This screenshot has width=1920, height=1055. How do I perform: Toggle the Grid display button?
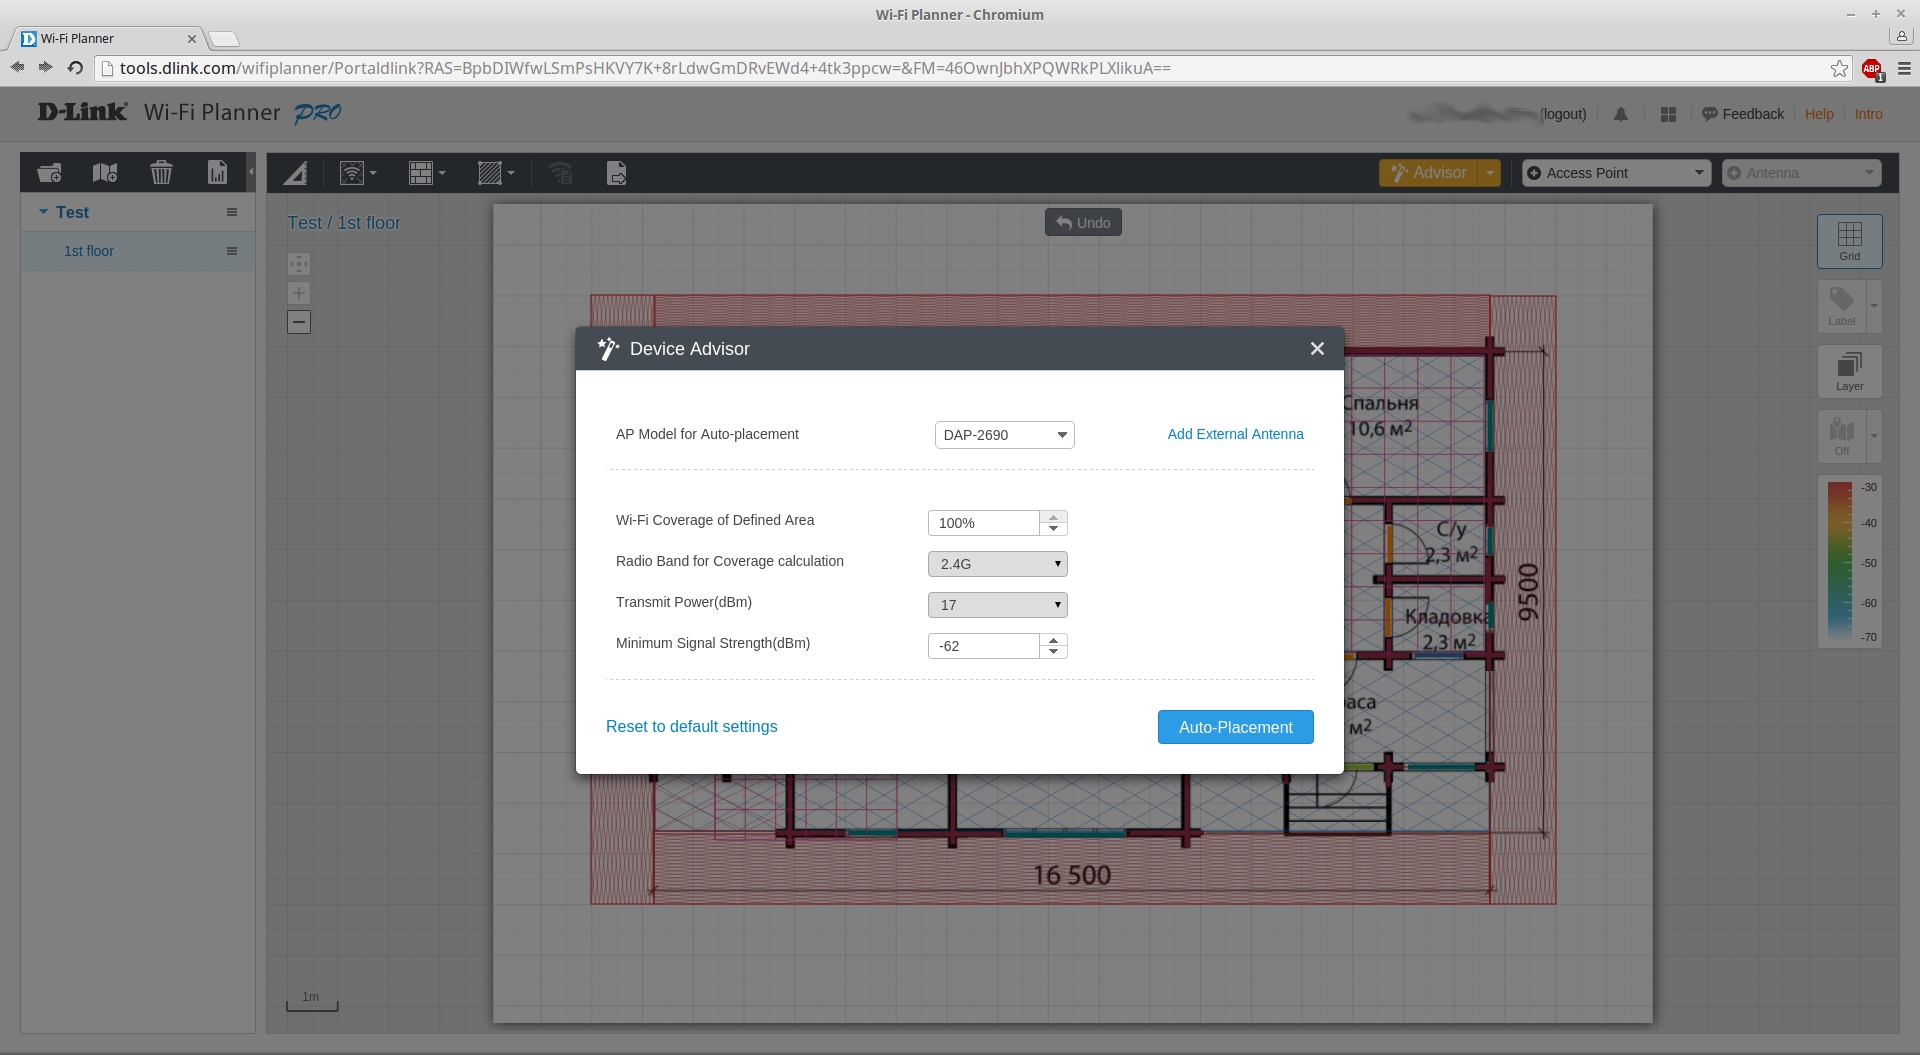[1849, 241]
